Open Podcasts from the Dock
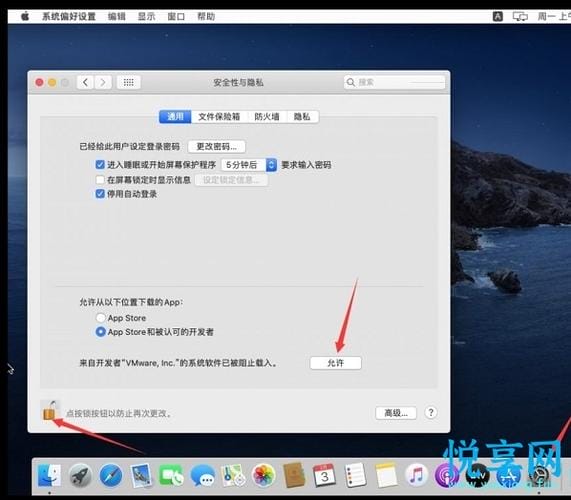The width and height of the screenshot is (571, 500). 447,475
